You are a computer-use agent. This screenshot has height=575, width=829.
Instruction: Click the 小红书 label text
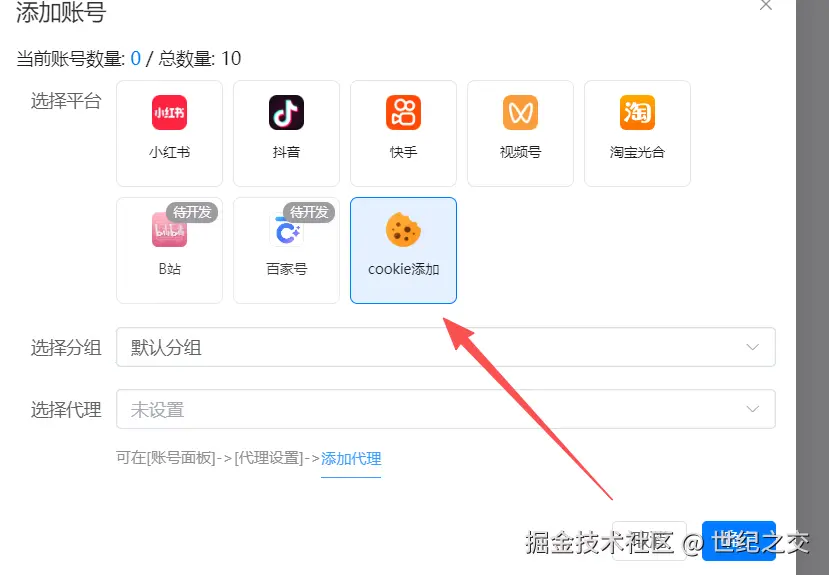tap(169, 152)
